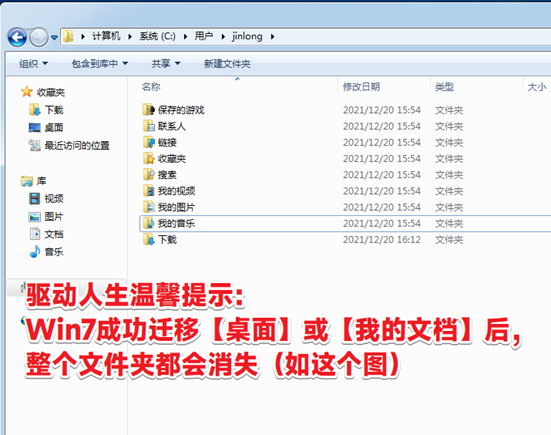The width and height of the screenshot is (551, 435).
Task: Click the greyed Forward arrow button
Action: pyautogui.click(x=38, y=37)
